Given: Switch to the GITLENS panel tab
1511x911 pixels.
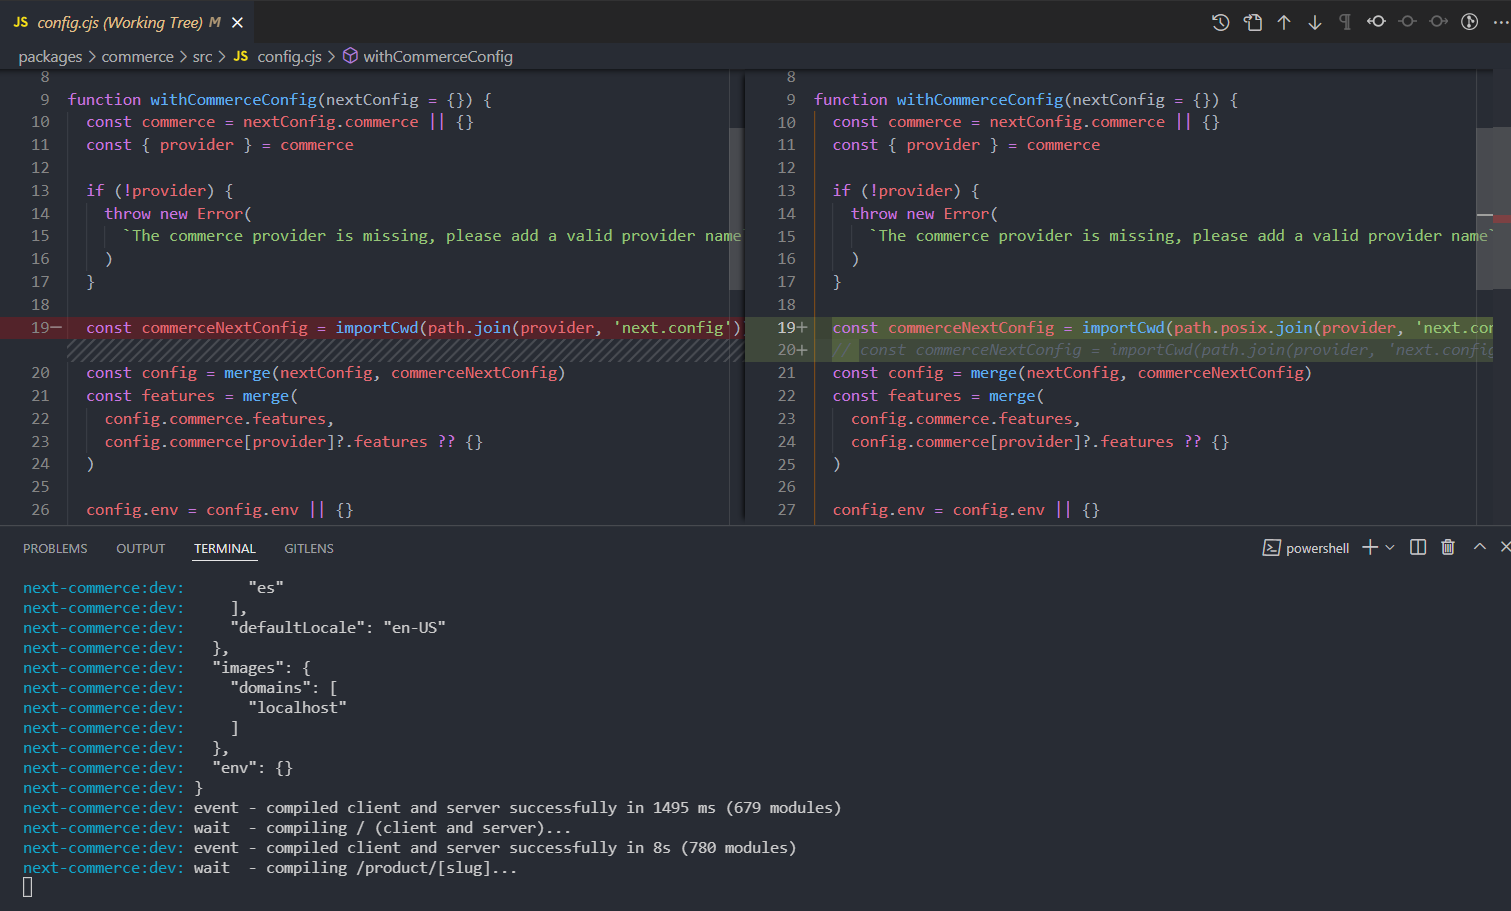Looking at the screenshot, I should pyautogui.click(x=309, y=549).
